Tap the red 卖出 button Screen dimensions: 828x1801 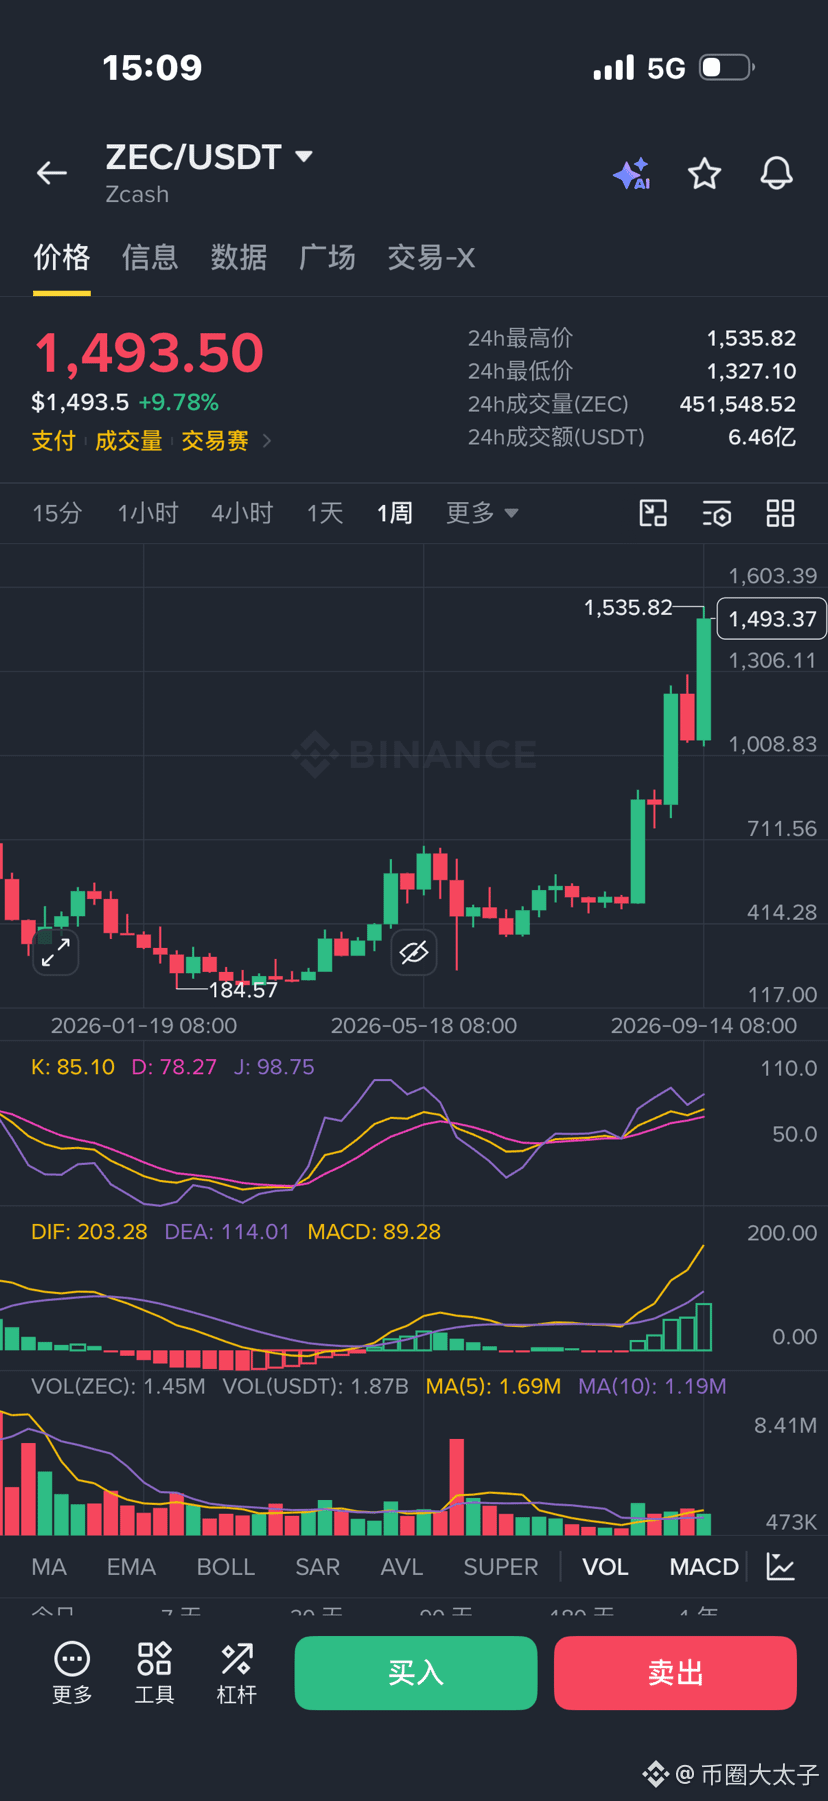tap(676, 1673)
